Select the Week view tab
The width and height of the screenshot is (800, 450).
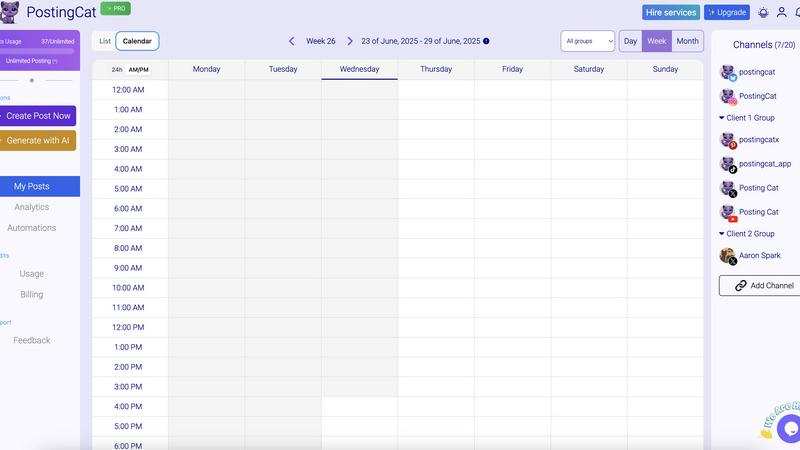tap(657, 41)
